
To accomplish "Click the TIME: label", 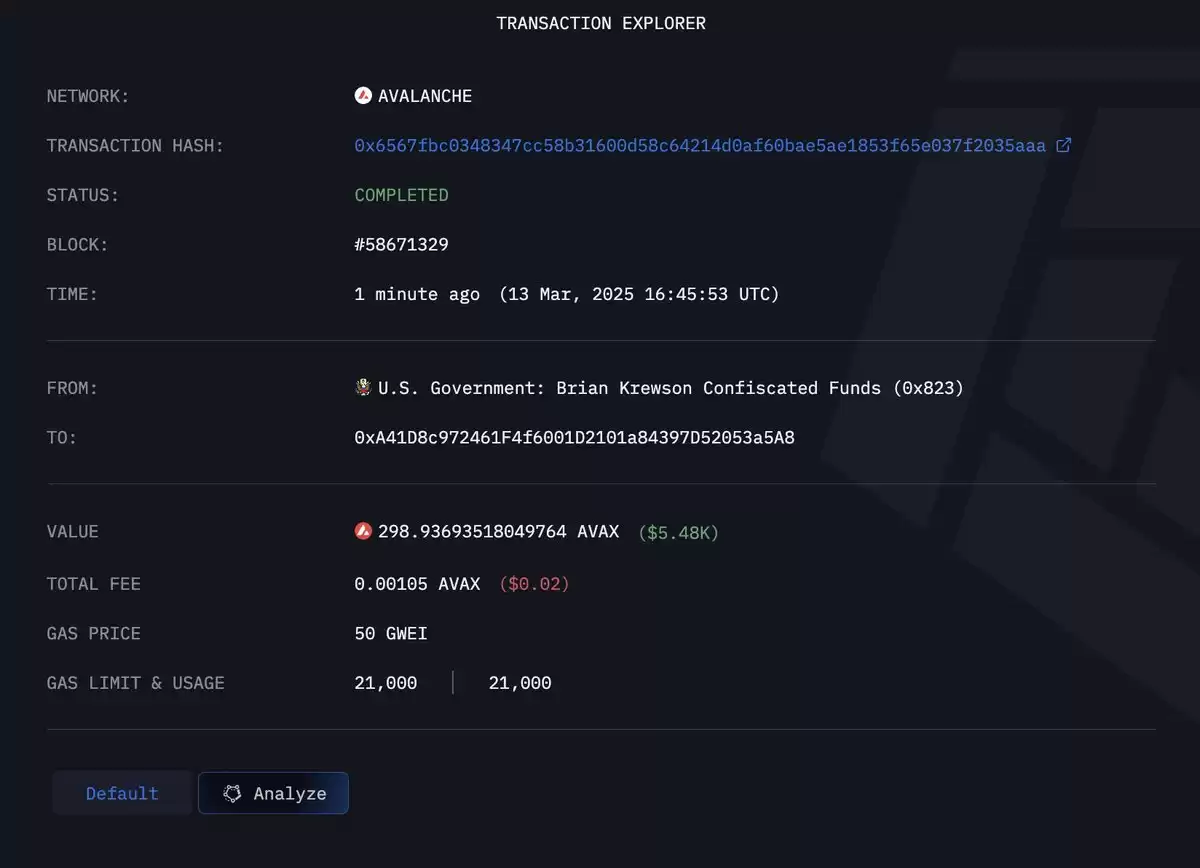I will [x=72, y=294].
